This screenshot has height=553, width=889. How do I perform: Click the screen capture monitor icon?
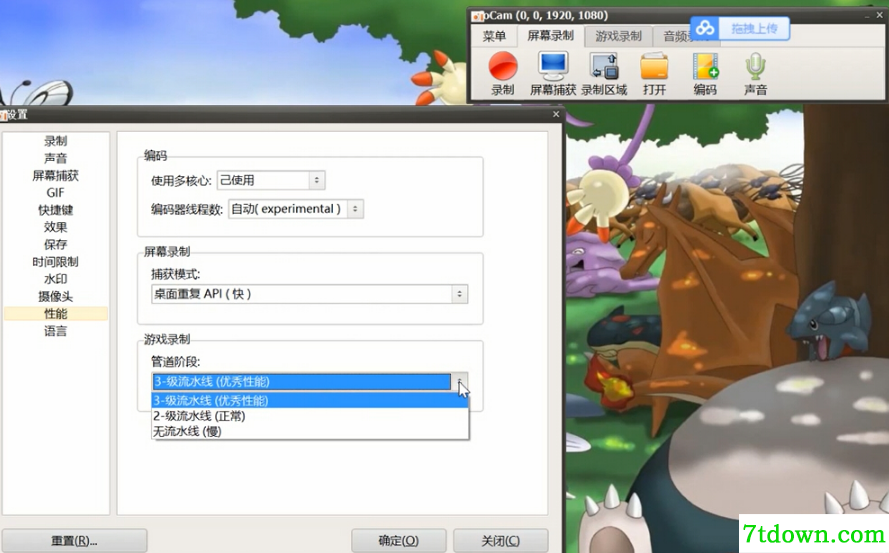tap(553, 73)
